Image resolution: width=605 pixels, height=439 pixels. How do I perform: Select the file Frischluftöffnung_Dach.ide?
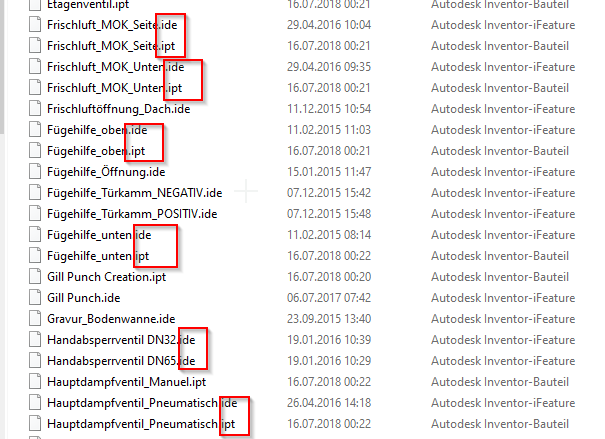pyautogui.click(x=118, y=109)
